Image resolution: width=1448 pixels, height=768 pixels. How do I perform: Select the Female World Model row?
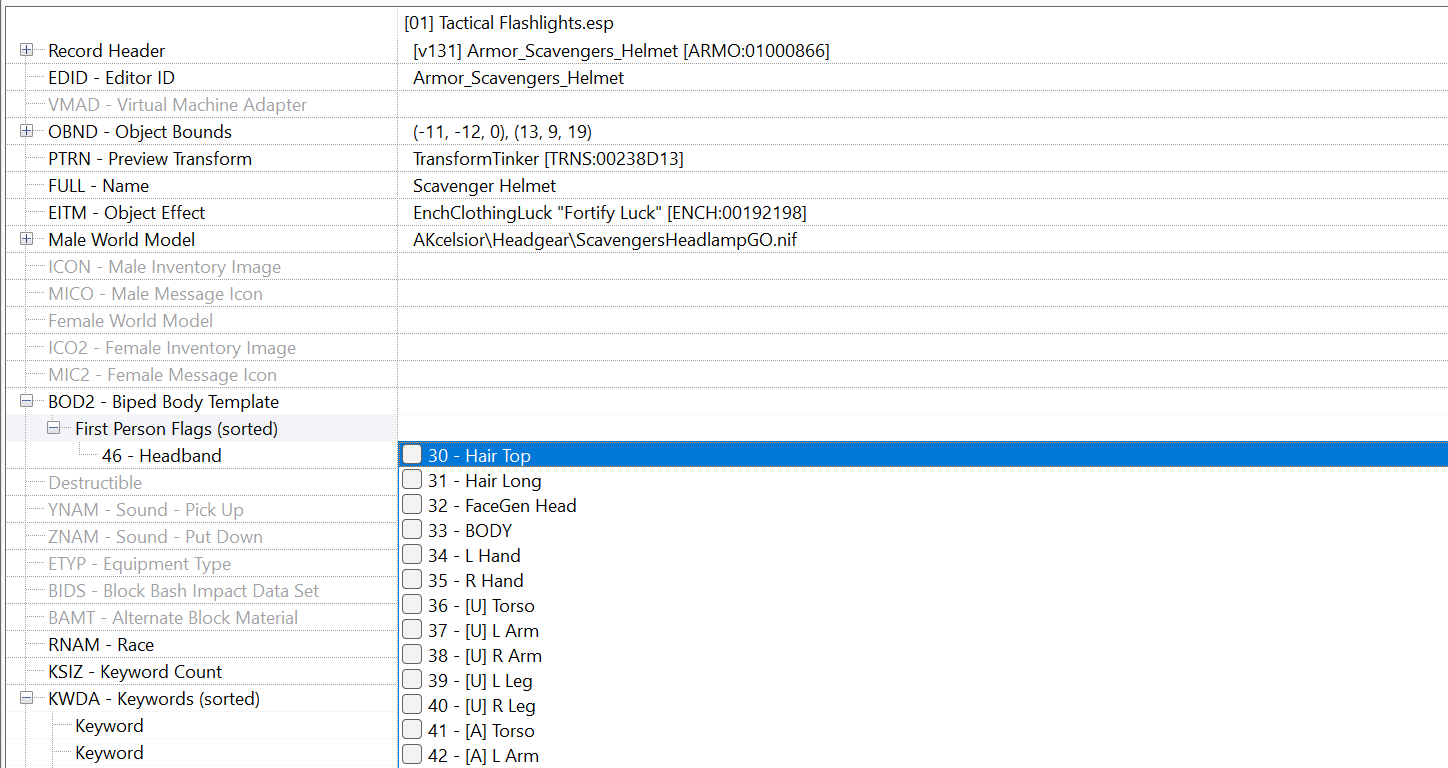(130, 320)
